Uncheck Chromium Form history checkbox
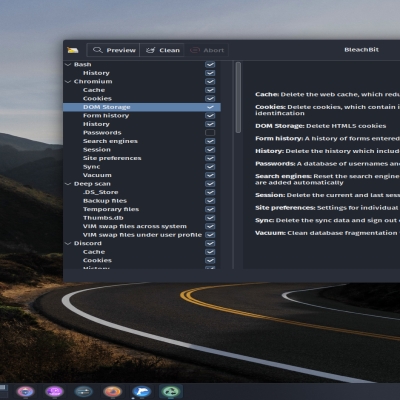 click(x=210, y=116)
